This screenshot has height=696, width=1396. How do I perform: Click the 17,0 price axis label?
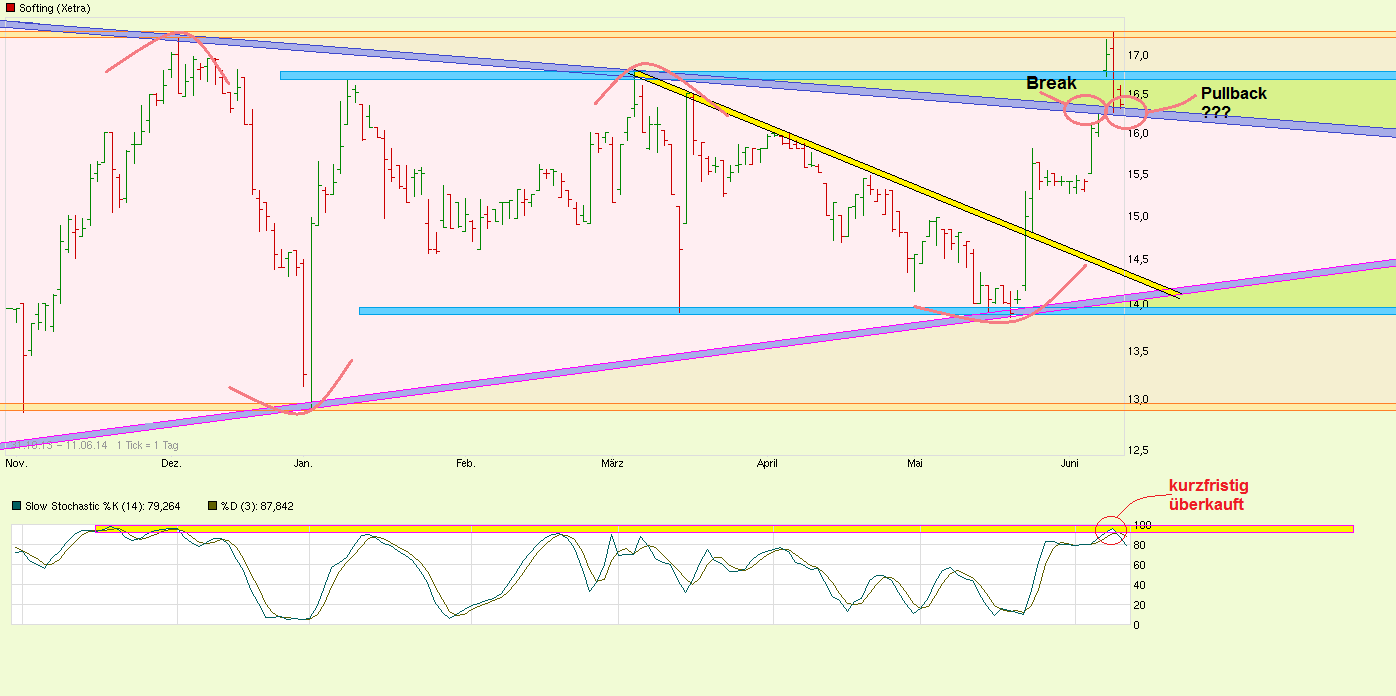(x=1140, y=55)
